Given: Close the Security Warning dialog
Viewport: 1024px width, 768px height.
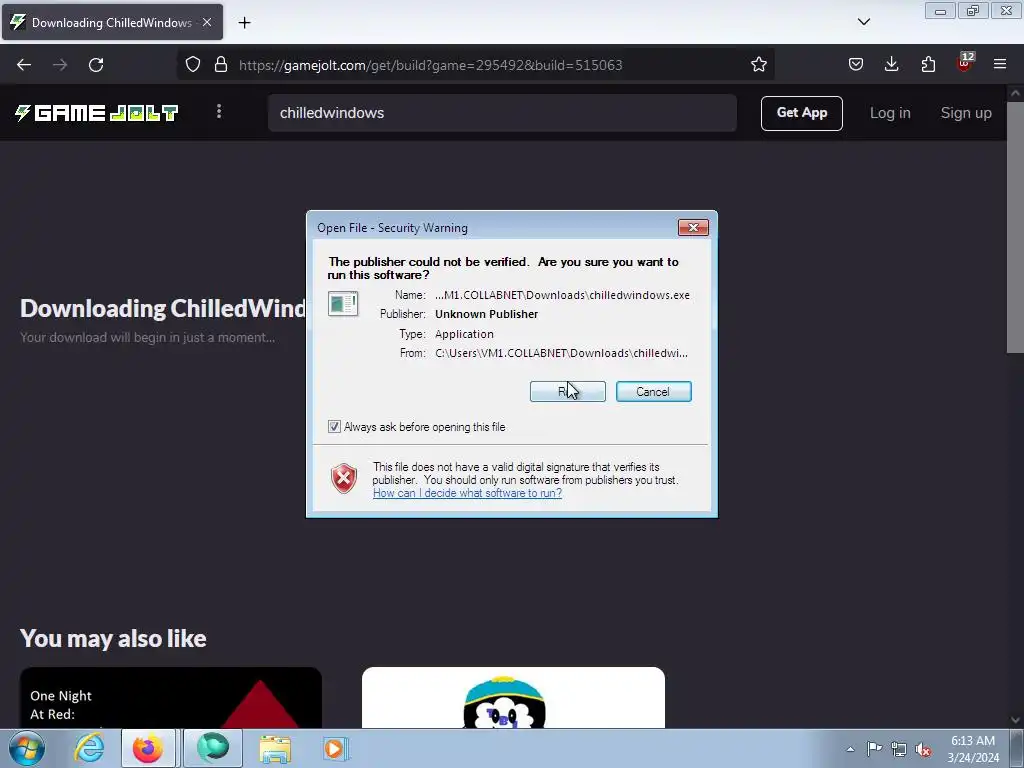Looking at the screenshot, I should coord(693,227).
